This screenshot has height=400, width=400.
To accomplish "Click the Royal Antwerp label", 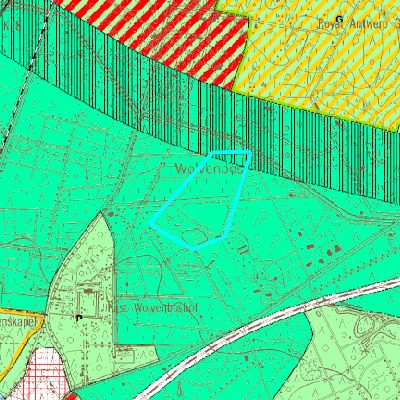I will (x=353, y=24).
